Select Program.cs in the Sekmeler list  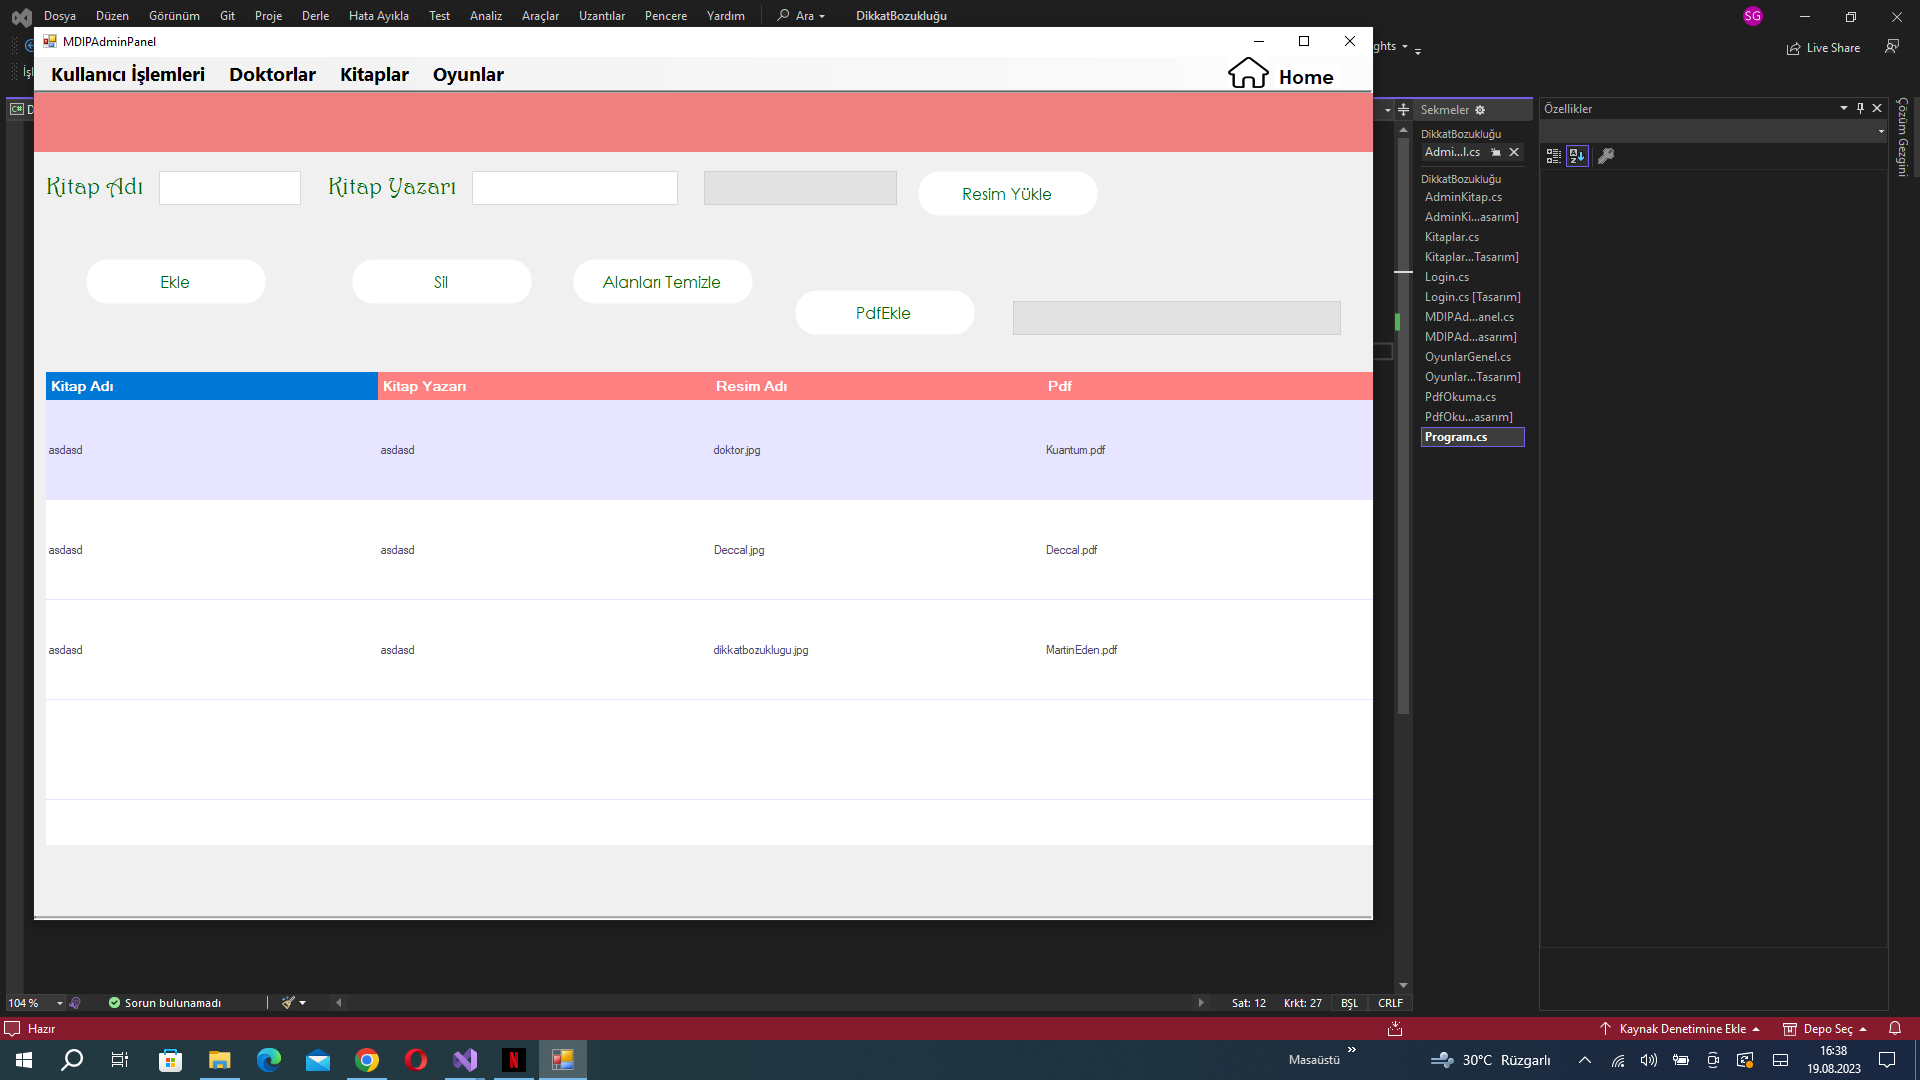(1472, 437)
